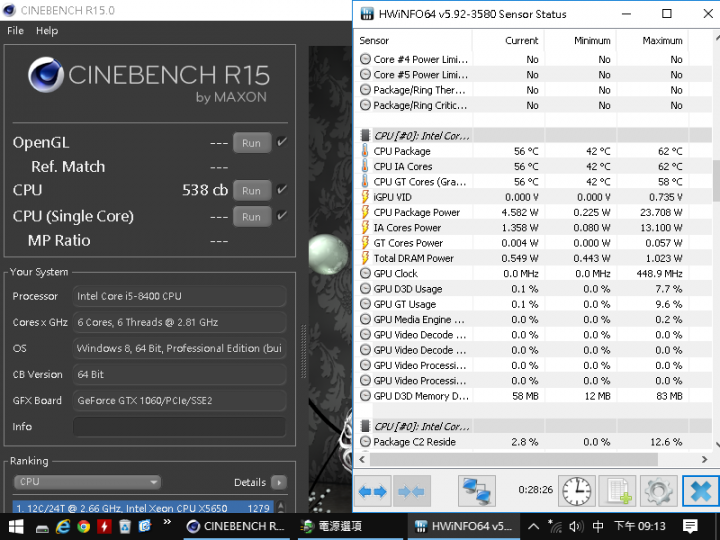Toggle OpenGL test checkbox
The image size is (720, 540).
click(x=282, y=142)
